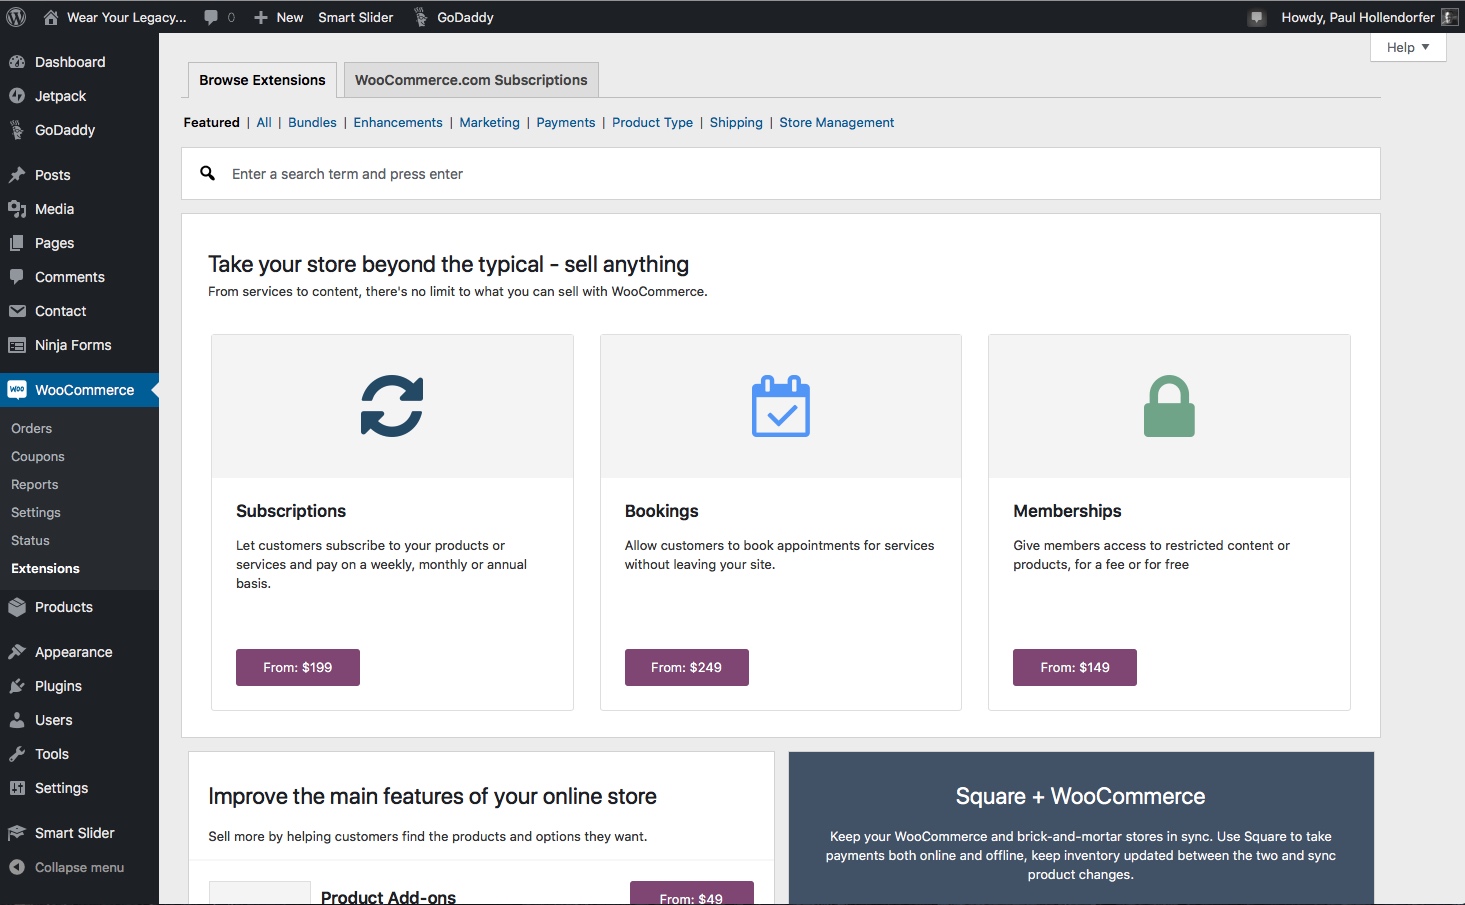
Task: Select the Featured category filter
Action: 212,122
